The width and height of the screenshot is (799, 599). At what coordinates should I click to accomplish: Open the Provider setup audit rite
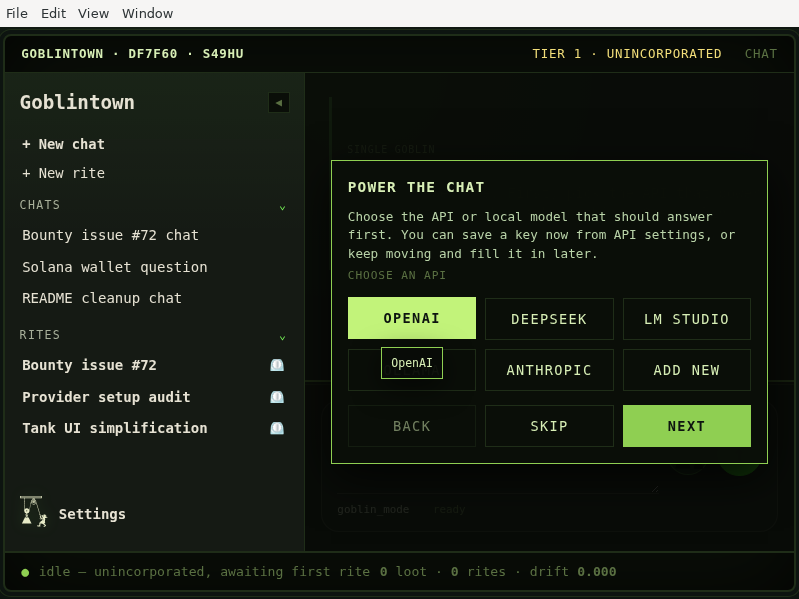point(106,397)
